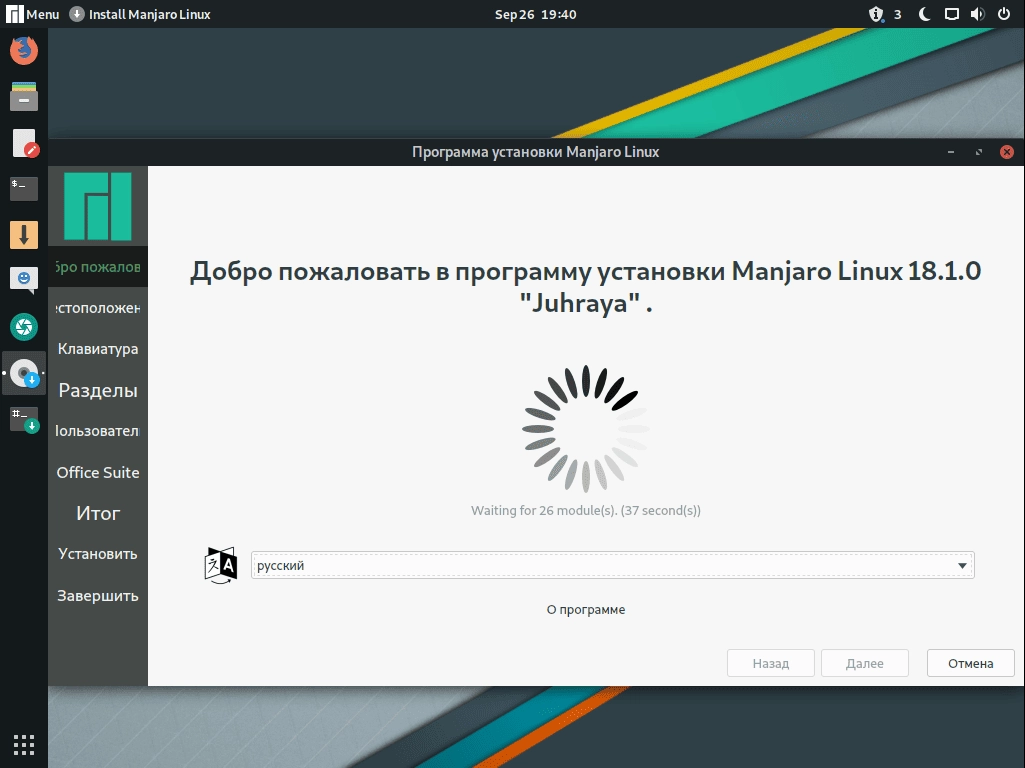Click the Manjaro logo in installer sidebar
This screenshot has height=768, width=1025.
98,206
